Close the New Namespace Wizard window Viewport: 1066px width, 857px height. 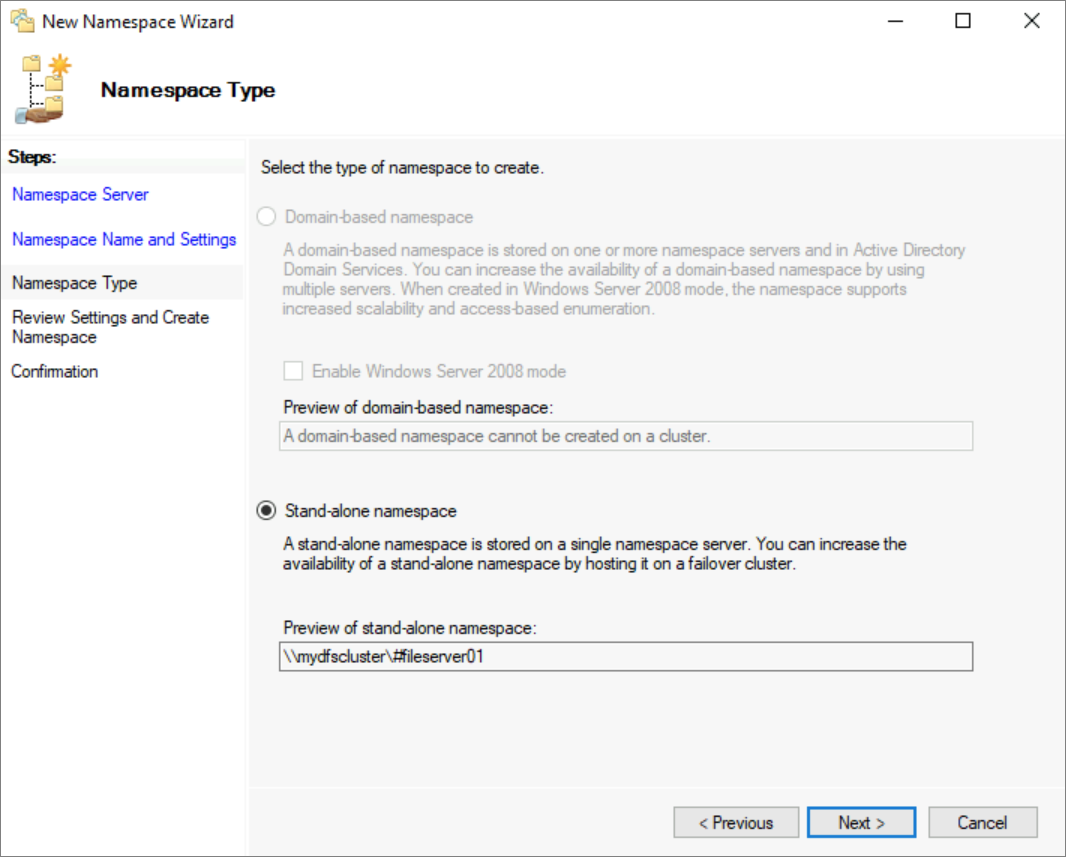pyautogui.click(x=1032, y=20)
